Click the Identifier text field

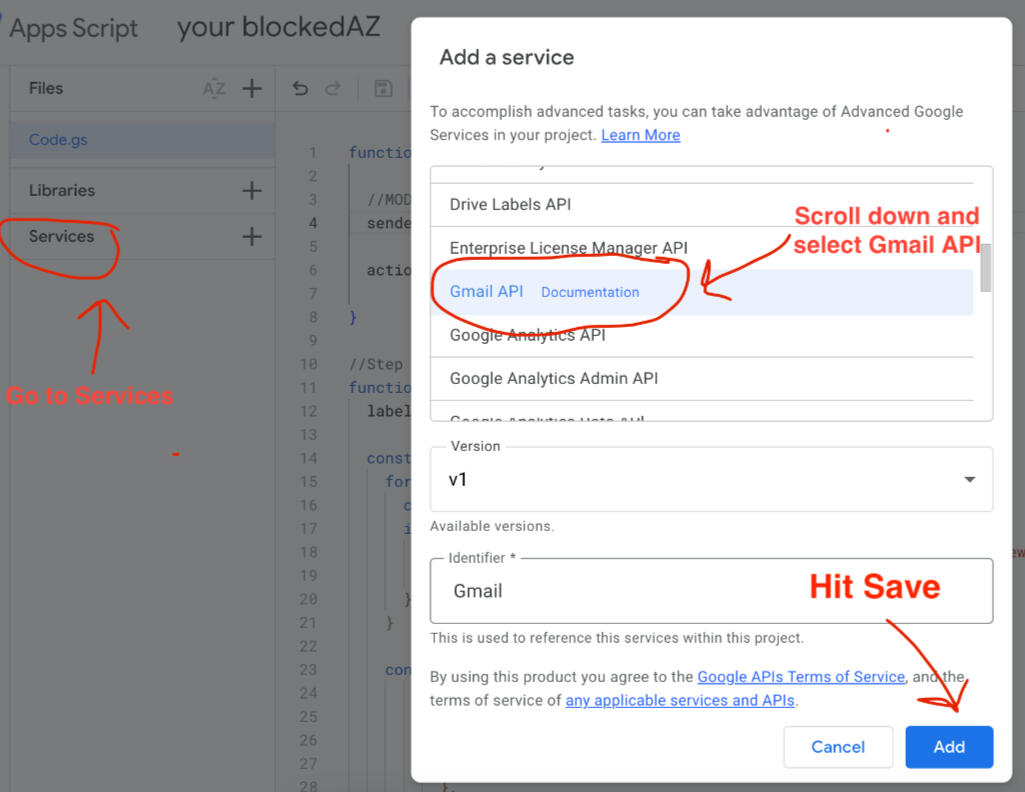(711, 590)
